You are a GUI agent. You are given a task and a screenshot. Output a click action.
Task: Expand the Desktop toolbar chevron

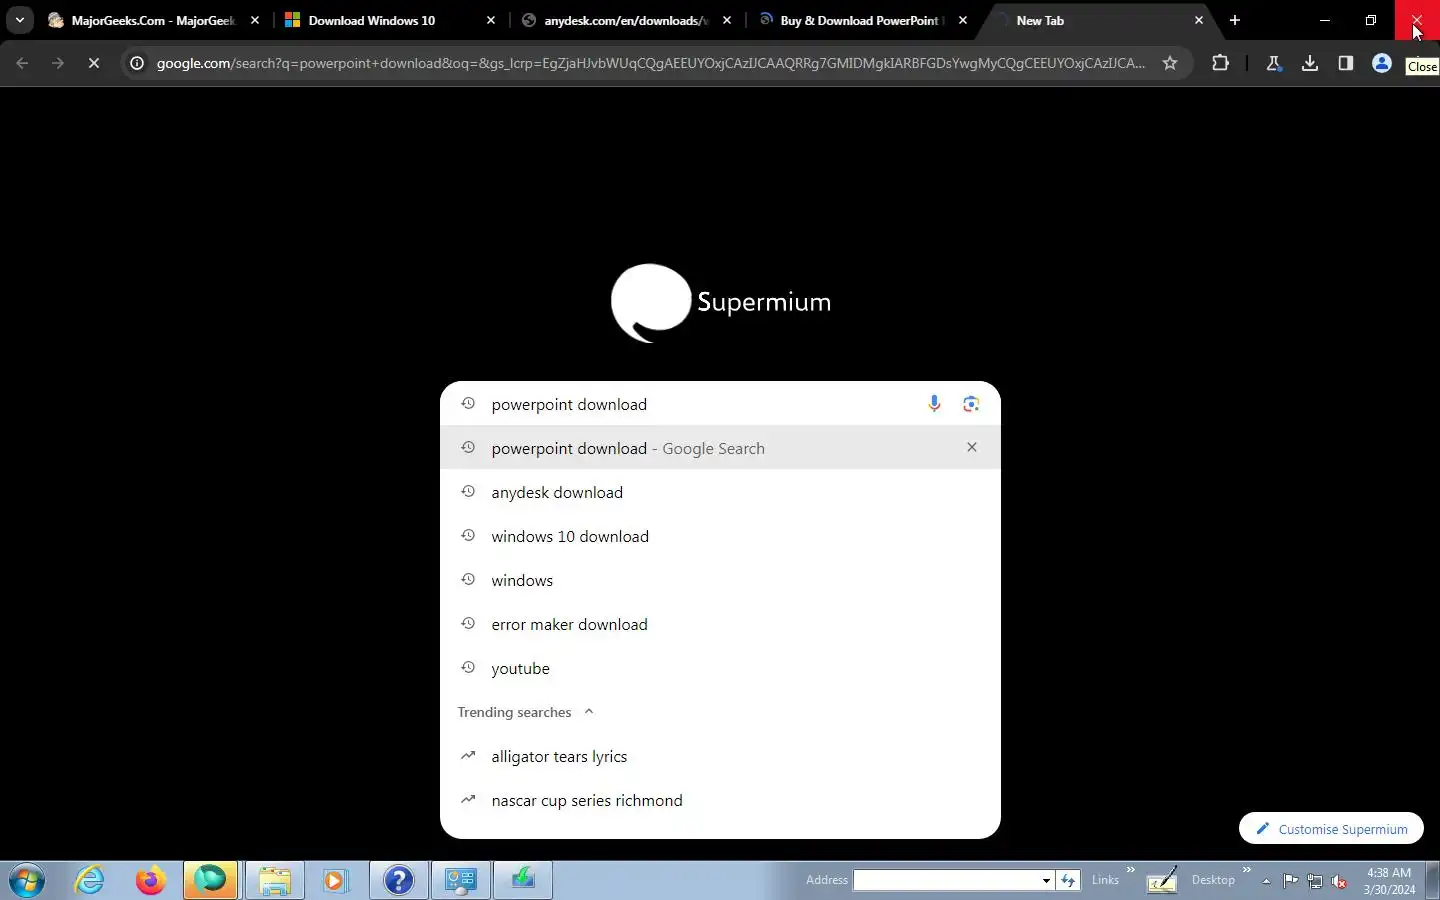[x=1247, y=870]
